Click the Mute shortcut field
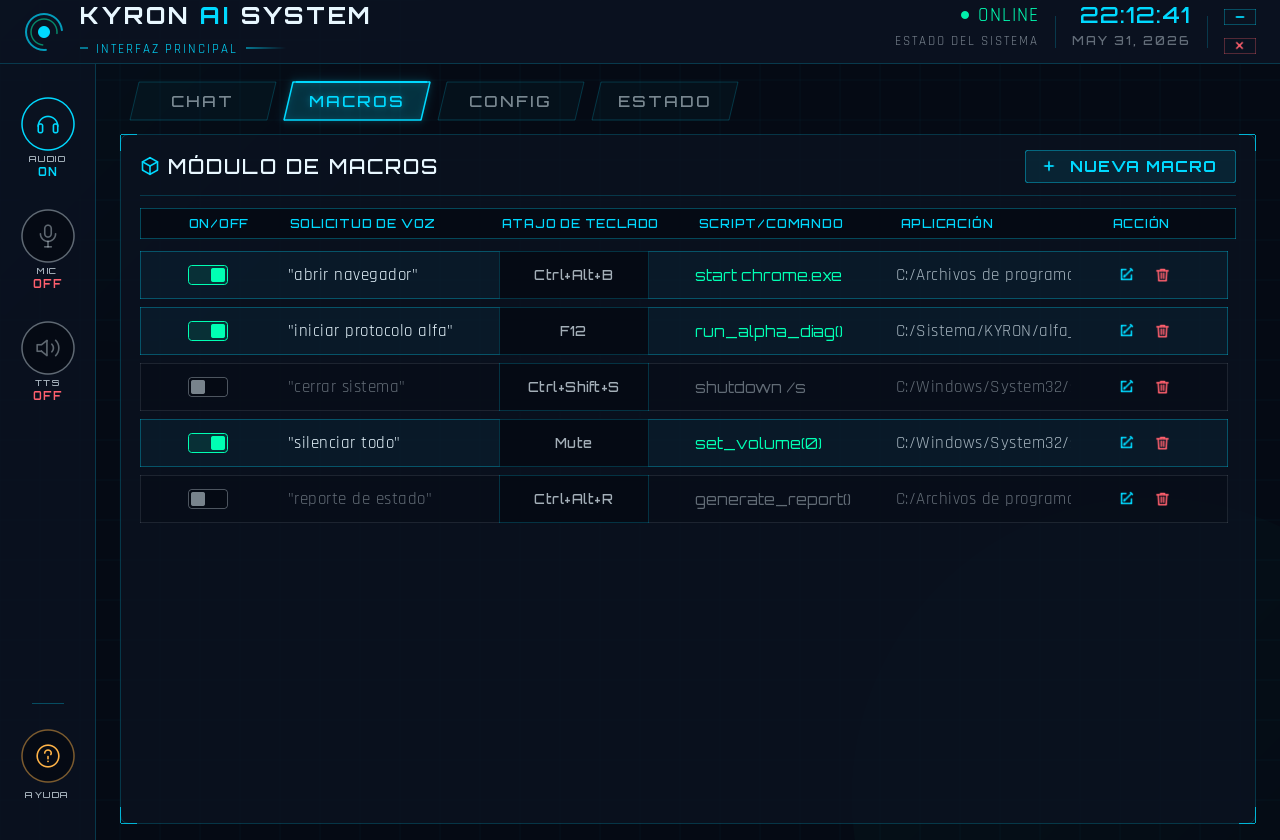1280x840 pixels. [x=574, y=443]
